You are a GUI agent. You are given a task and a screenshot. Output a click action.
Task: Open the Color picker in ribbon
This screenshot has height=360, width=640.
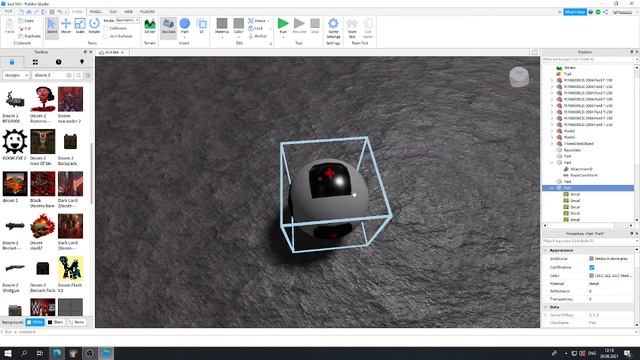click(x=239, y=26)
